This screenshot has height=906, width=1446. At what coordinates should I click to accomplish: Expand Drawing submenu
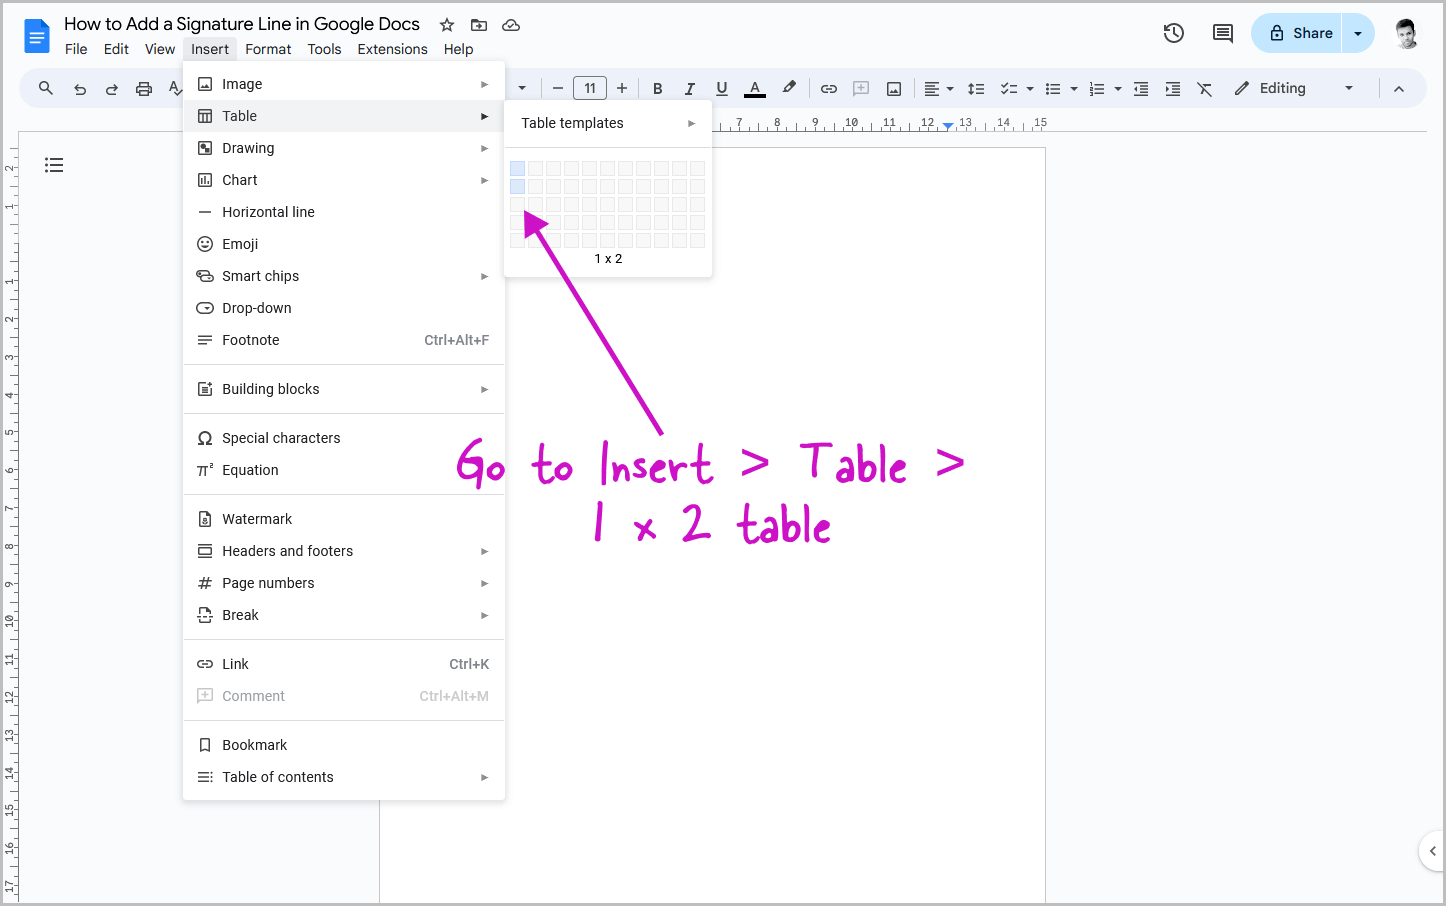[344, 148]
